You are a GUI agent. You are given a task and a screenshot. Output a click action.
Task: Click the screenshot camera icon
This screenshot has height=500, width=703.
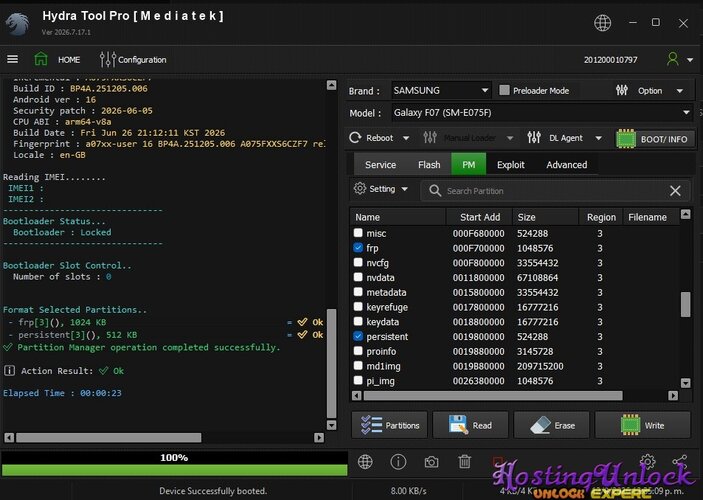pyautogui.click(x=431, y=462)
